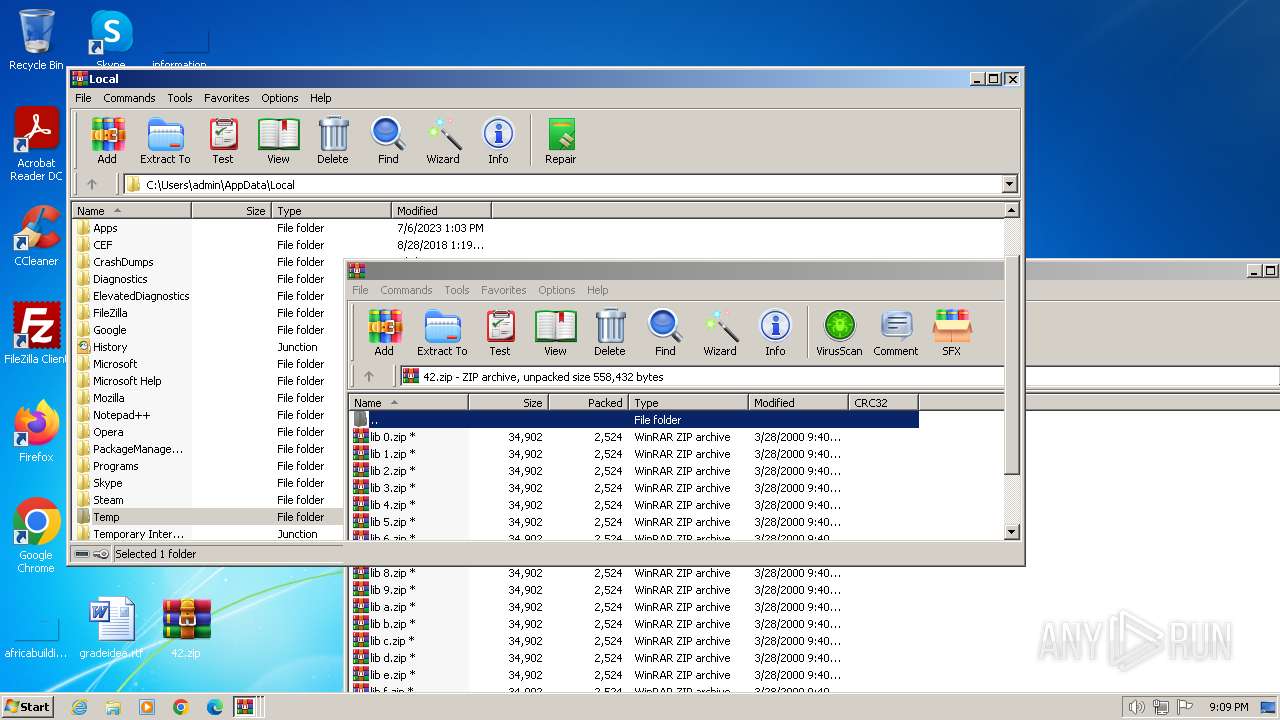Open Options menu in Local window

pos(280,98)
